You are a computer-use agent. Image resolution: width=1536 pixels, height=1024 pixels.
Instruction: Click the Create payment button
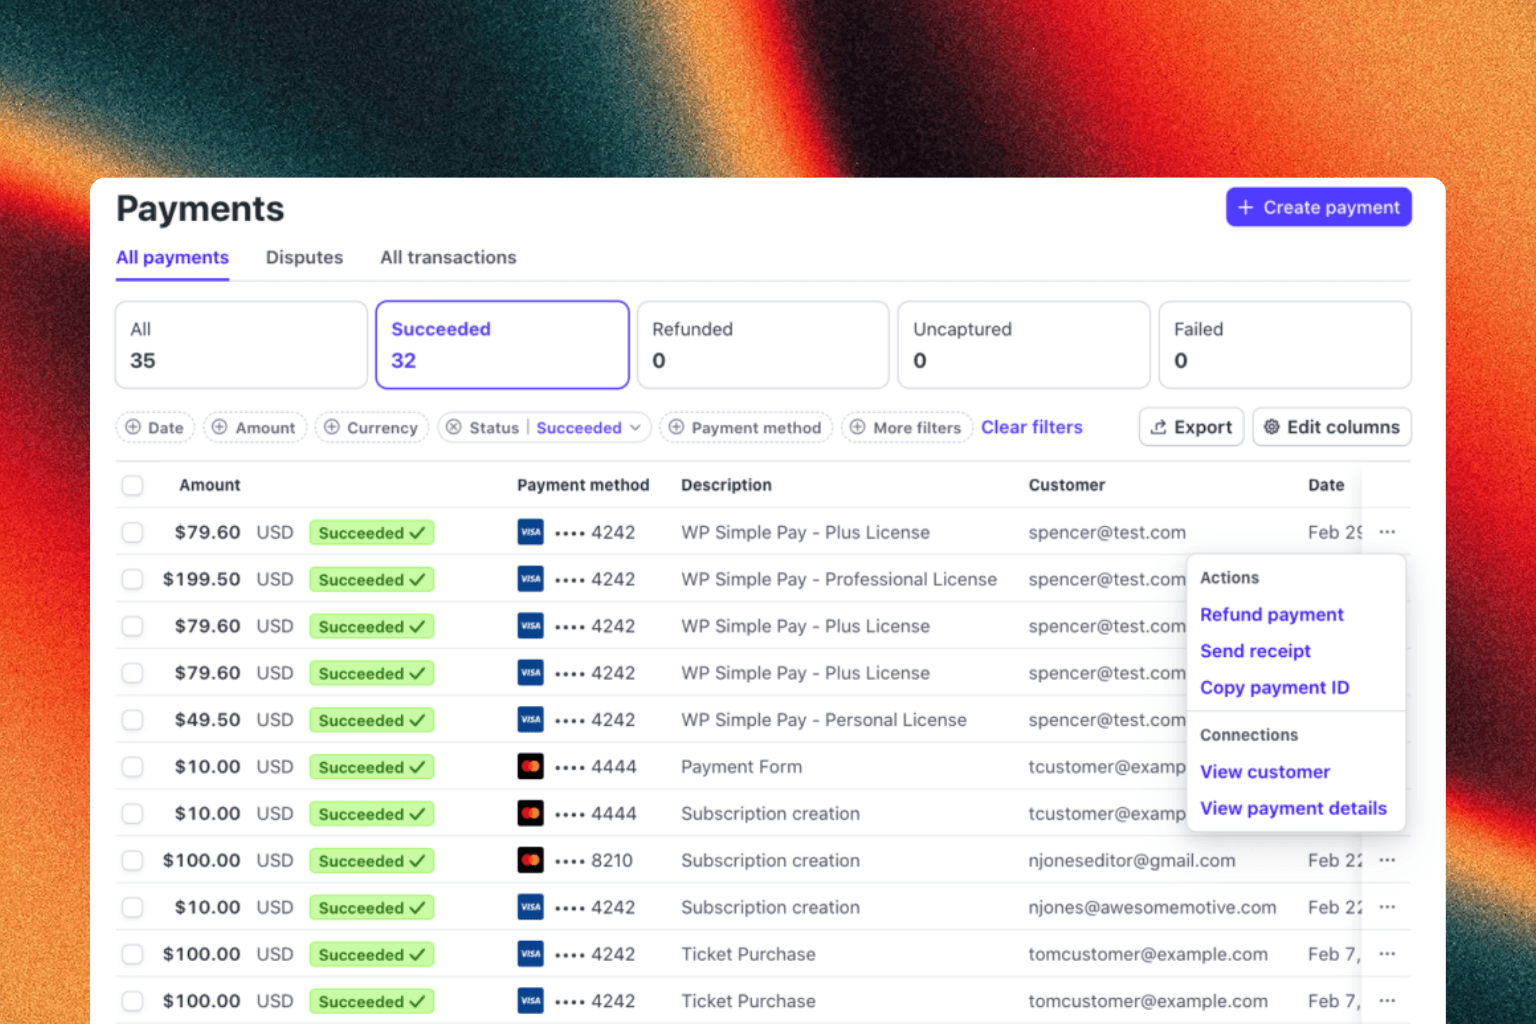(1318, 207)
